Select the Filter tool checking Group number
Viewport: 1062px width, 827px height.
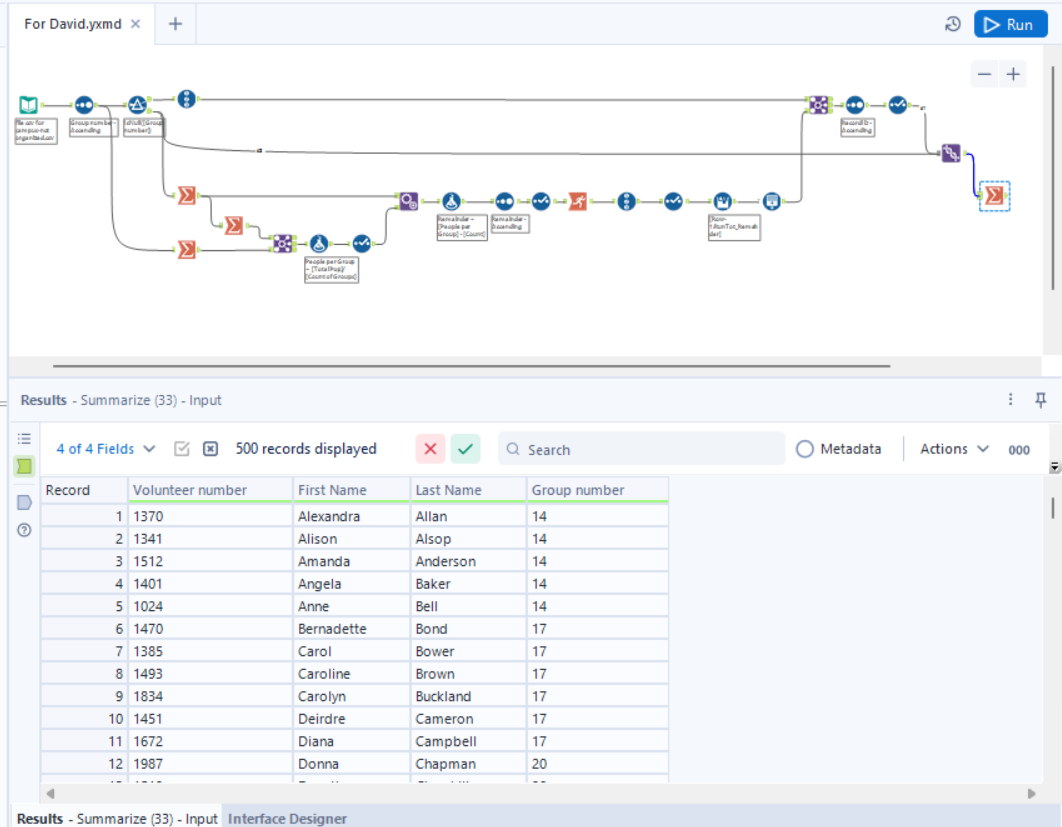(137, 103)
